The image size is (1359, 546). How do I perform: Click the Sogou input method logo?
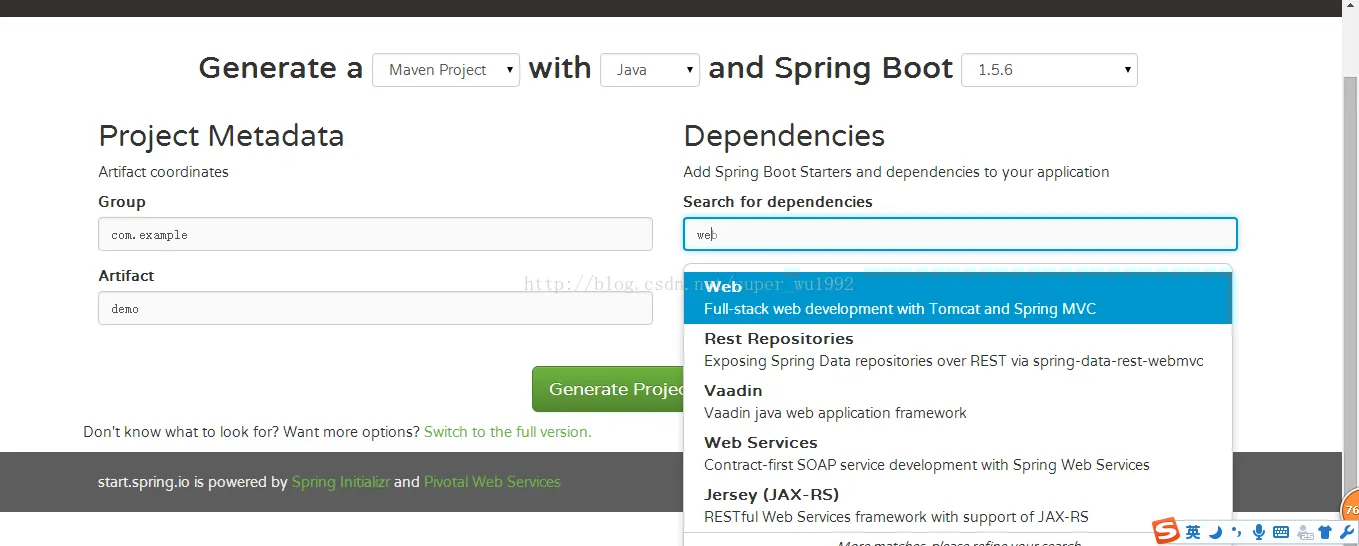[1166, 531]
